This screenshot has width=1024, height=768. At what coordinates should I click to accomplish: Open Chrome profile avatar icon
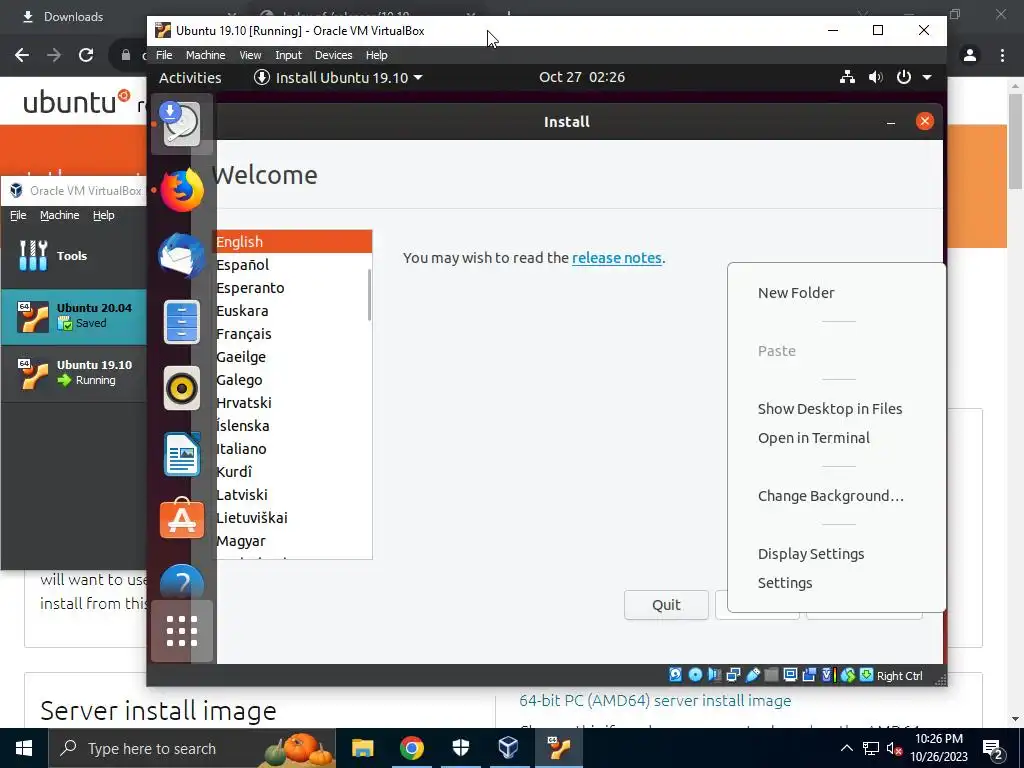click(970, 55)
